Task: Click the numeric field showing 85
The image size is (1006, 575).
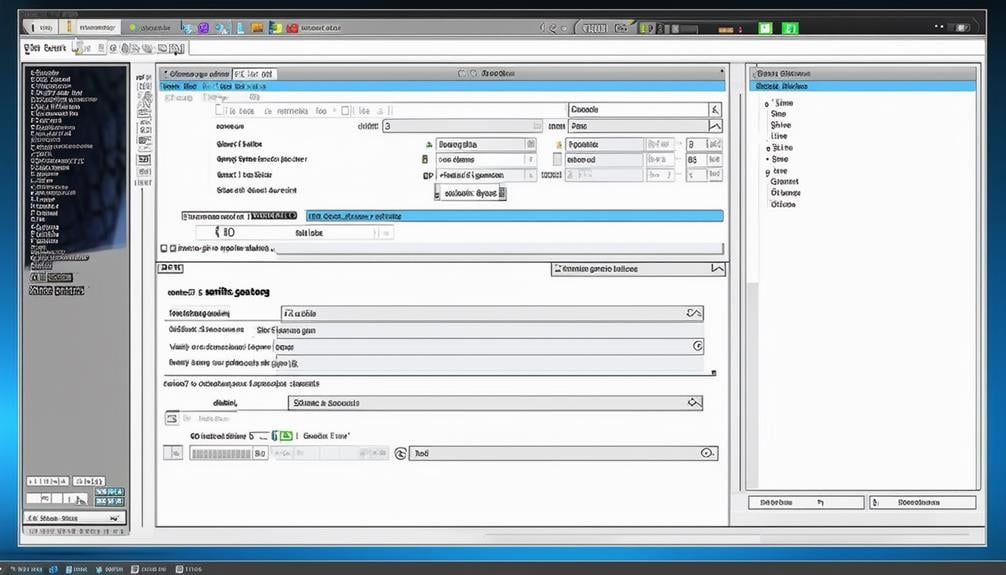Action: (x=697, y=159)
